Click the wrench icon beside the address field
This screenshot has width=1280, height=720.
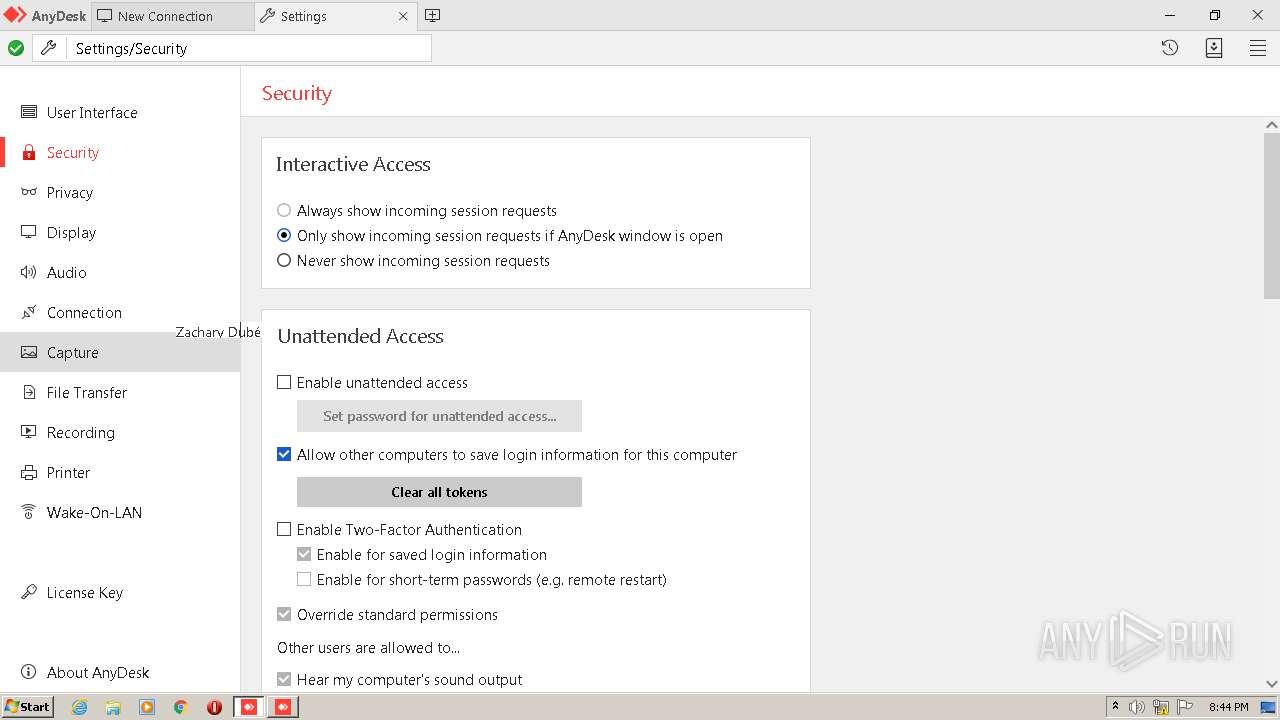pyautogui.click(x=48, y=48)
